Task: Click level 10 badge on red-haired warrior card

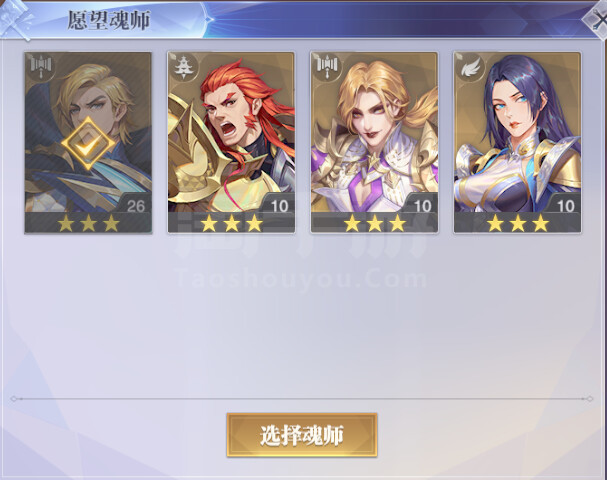Action: pyautogui.click(x=279, y=205)
